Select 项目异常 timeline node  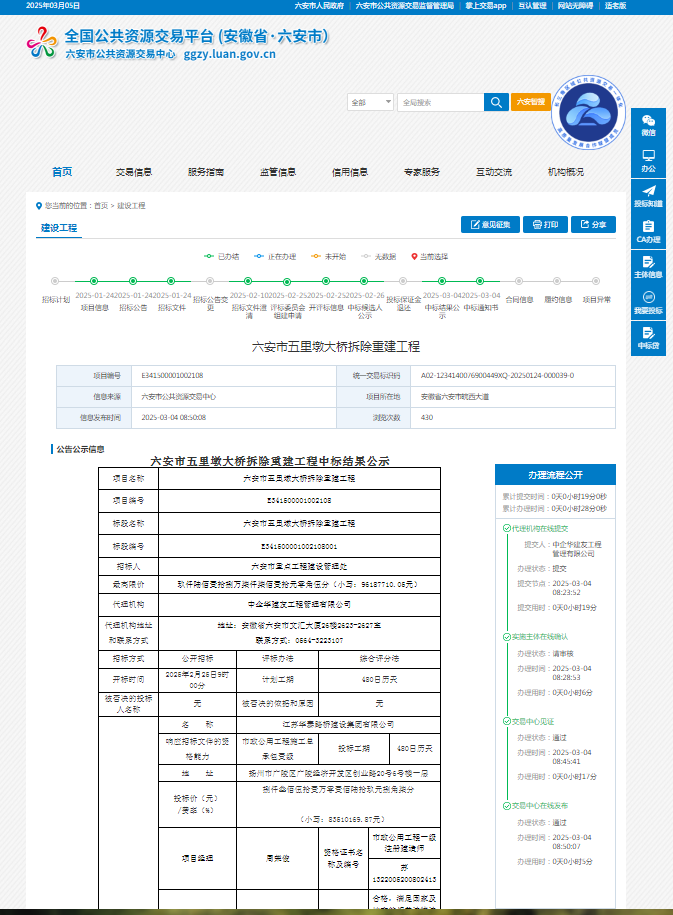(596, 281)
